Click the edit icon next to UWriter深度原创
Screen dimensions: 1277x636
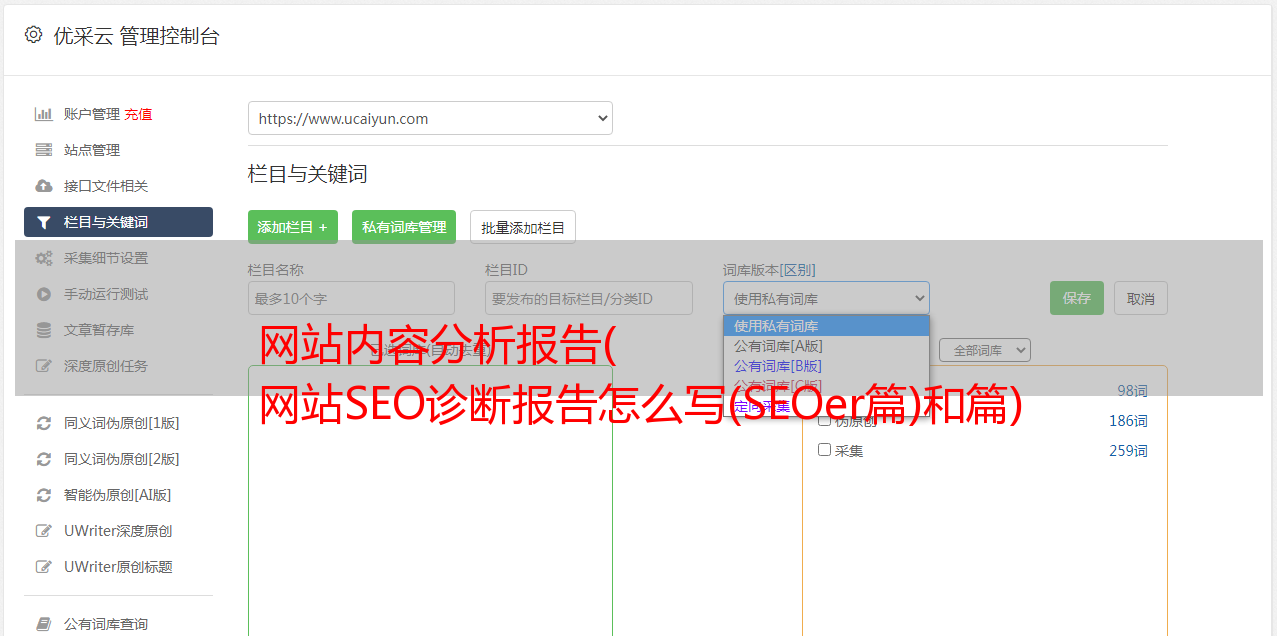pyautogui.click(x=43, y=531)
